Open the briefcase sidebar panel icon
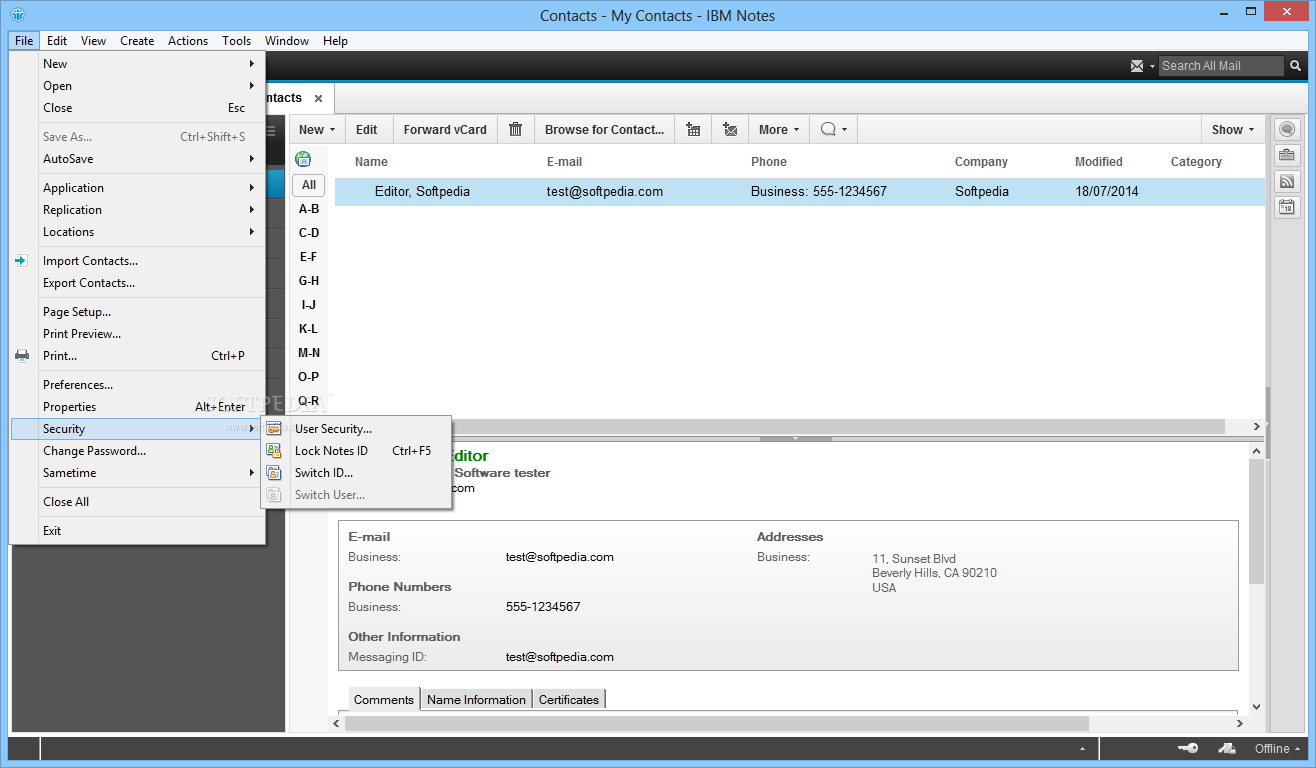Image resolution: width=1316 pixels, height=768 pixels. tap(1286, 155)
